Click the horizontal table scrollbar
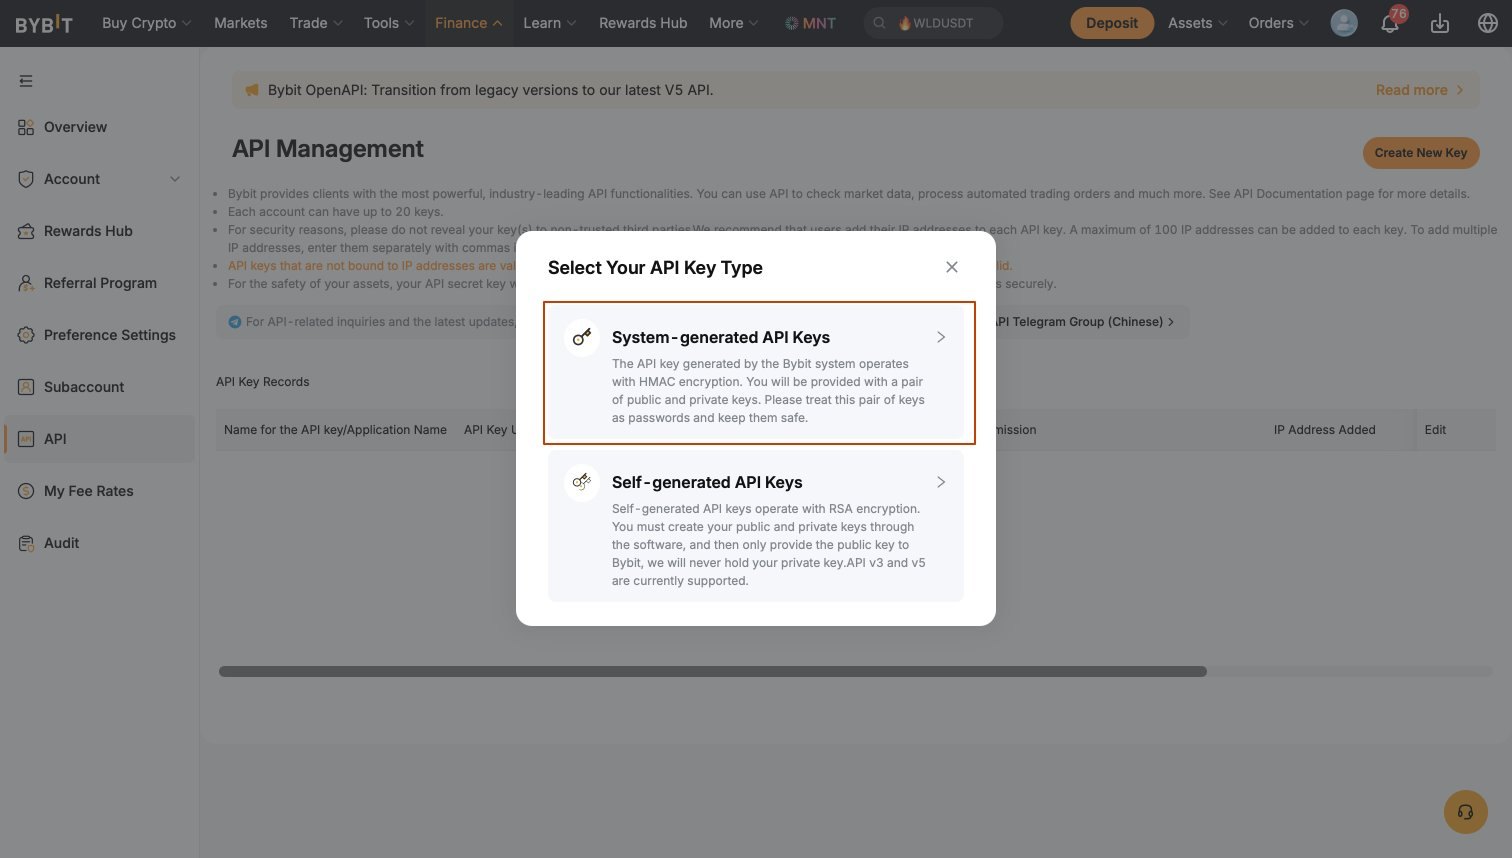The width and height of the screenshot is (1512, 858). pyautogui.click(x=713, y=672)
